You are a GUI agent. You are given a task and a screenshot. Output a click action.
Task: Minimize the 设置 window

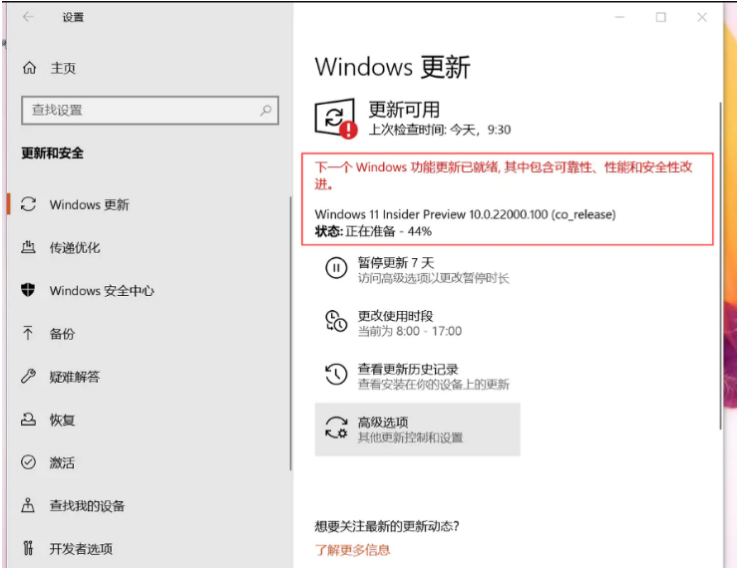point(619,17)
